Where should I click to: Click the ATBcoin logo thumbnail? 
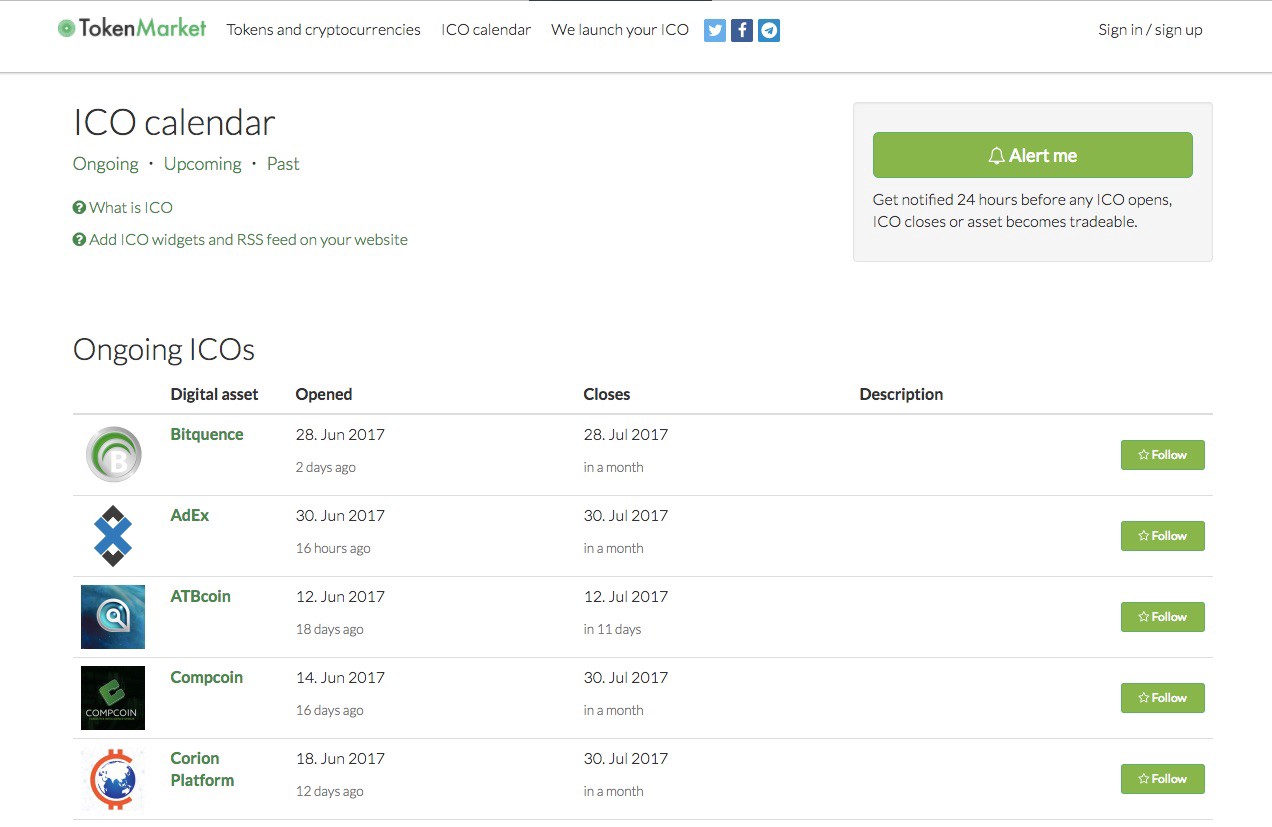(x=113, y=617)
